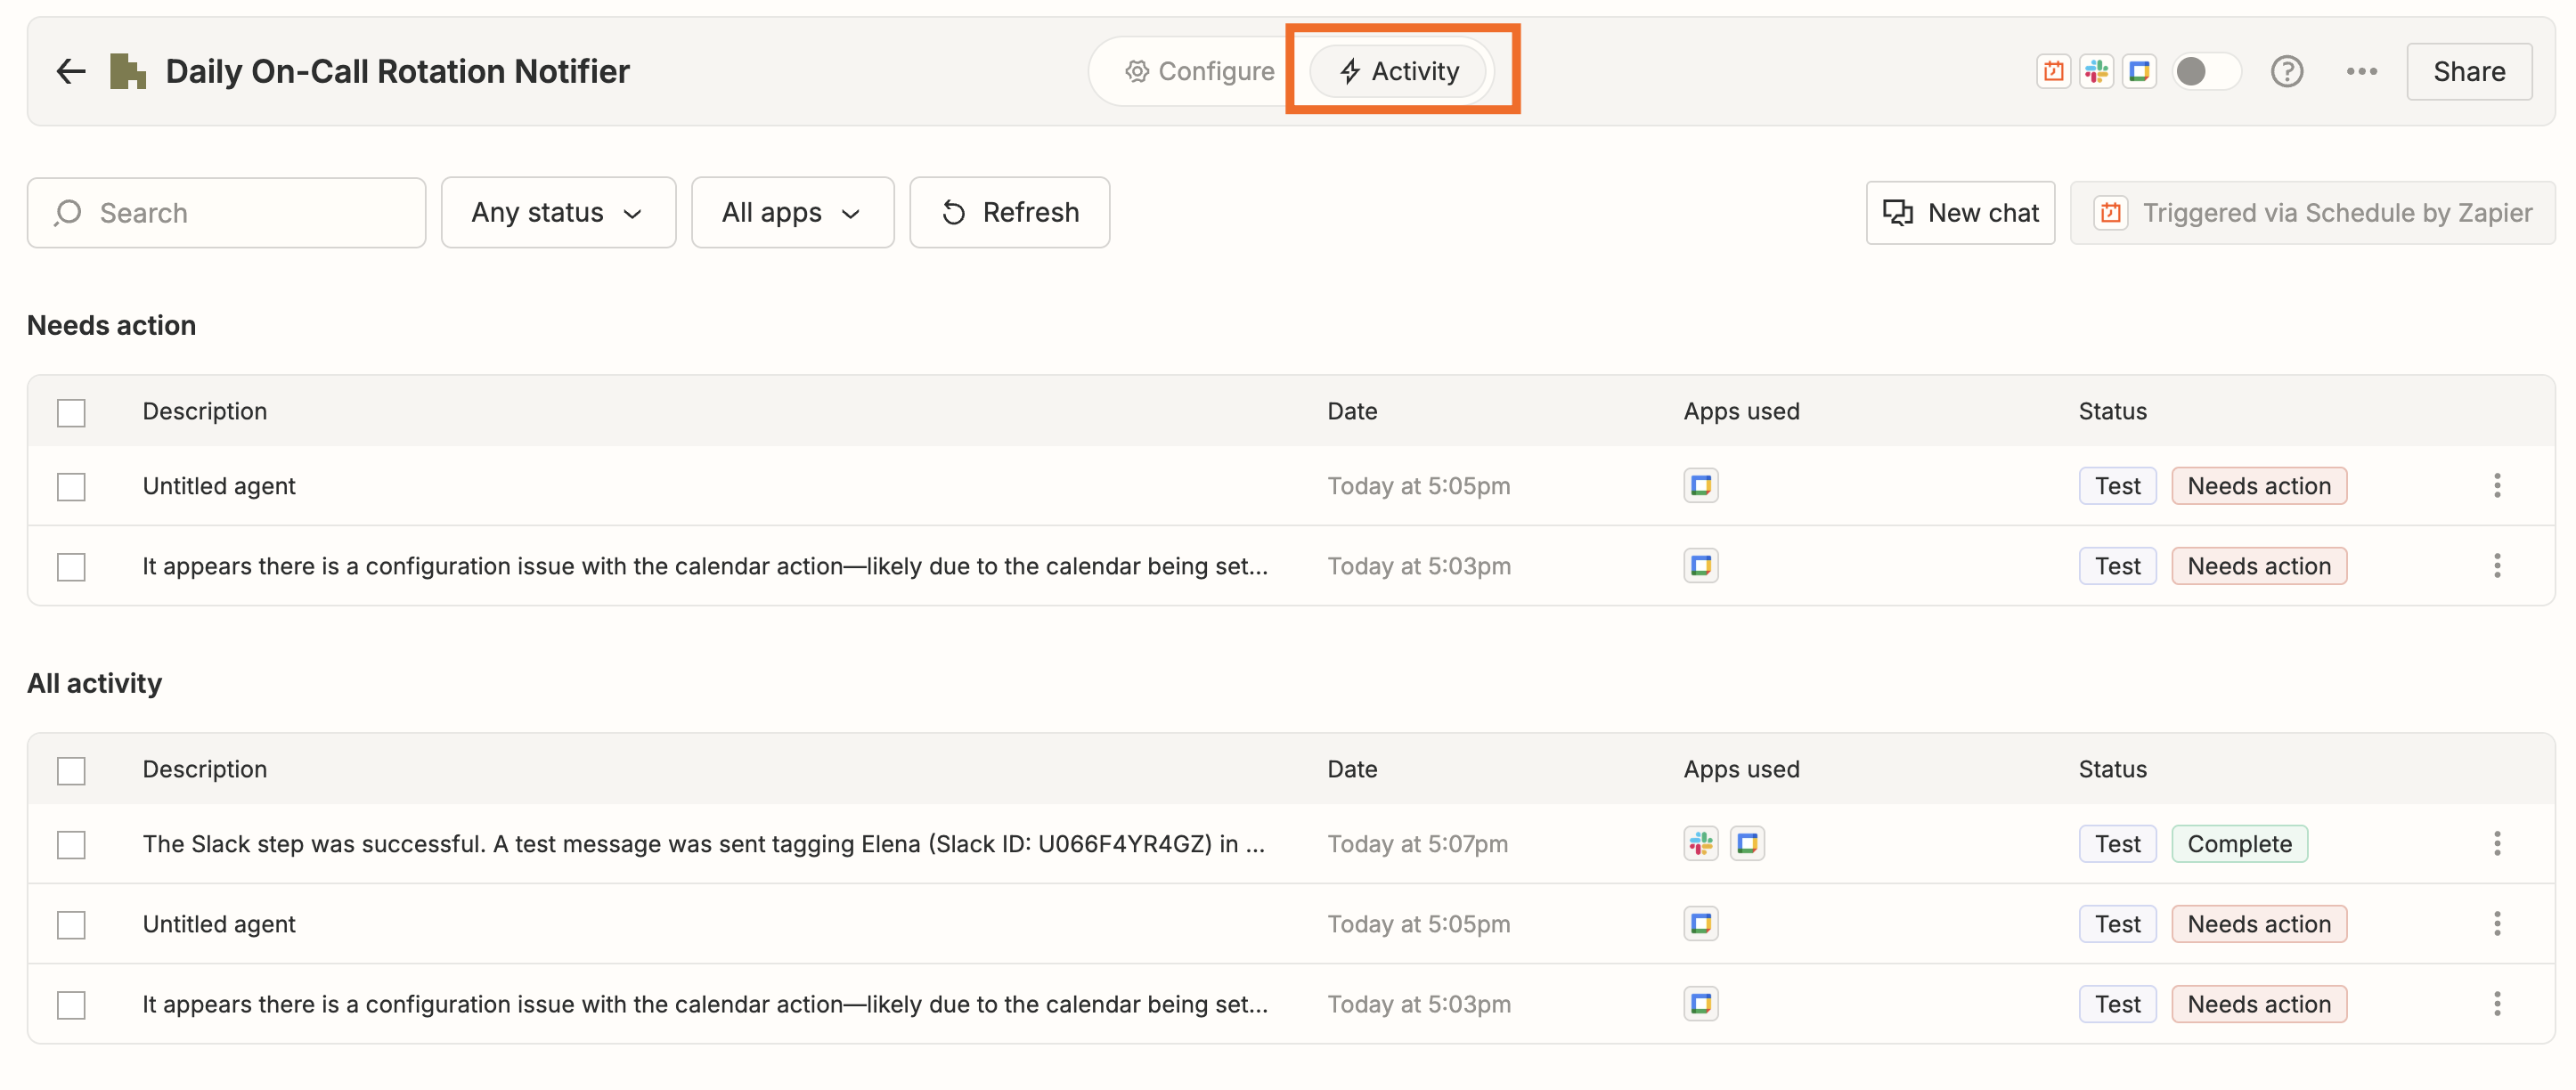
Task: Open Untitled agent in All activity section
Action: click(218, 924)
